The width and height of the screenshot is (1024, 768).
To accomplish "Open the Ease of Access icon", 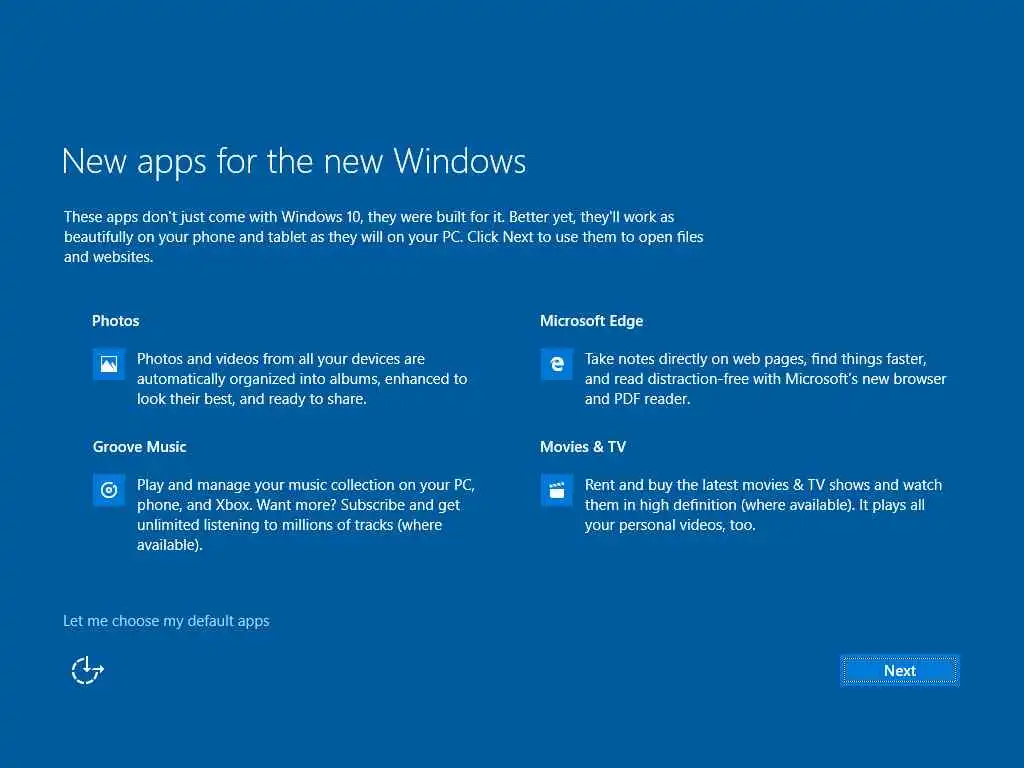I will (x=88, y=670).
